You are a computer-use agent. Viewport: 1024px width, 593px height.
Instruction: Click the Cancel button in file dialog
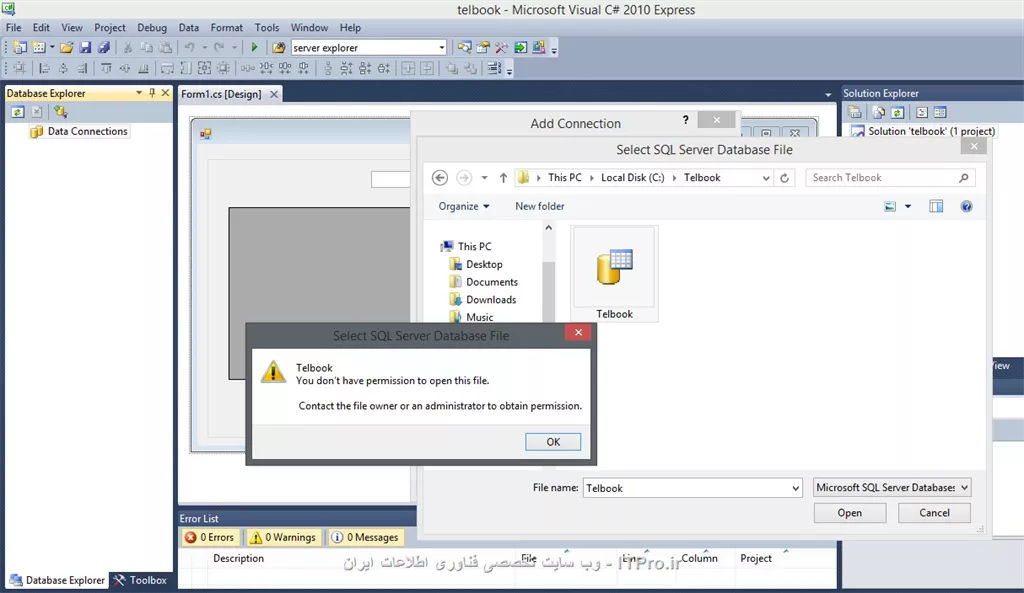(x=935, y=513)
